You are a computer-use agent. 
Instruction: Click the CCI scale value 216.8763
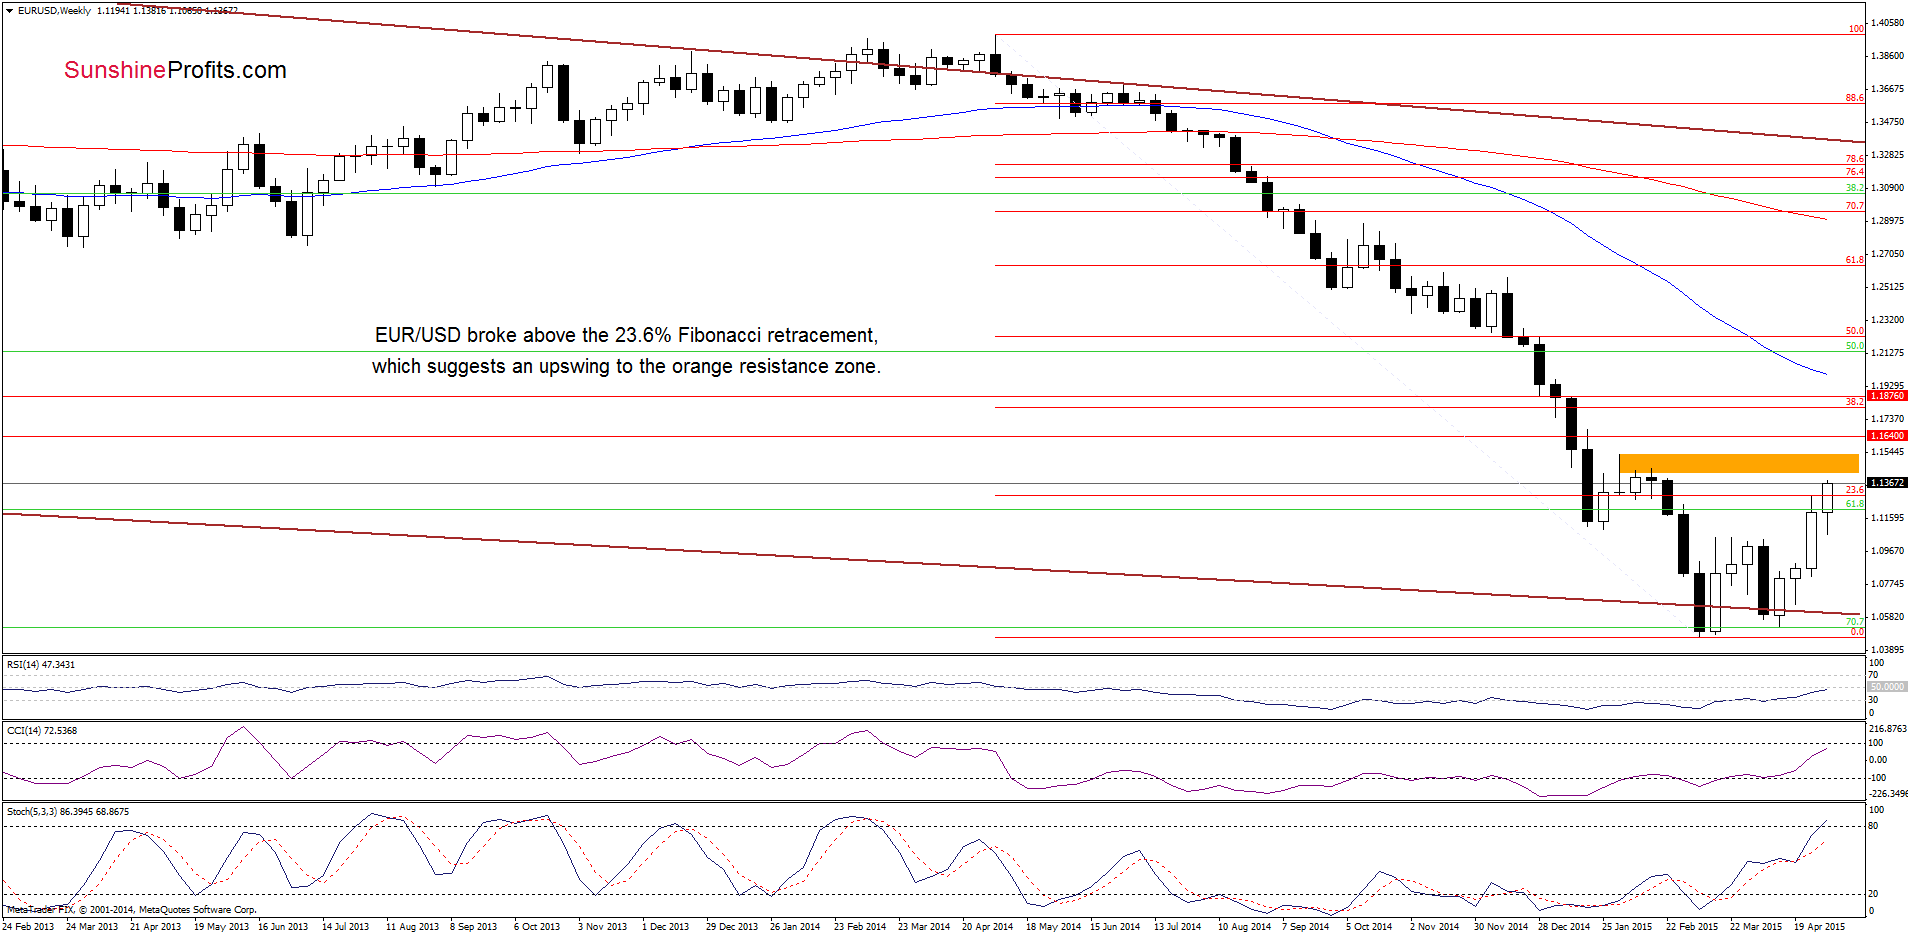point(1888,729)
